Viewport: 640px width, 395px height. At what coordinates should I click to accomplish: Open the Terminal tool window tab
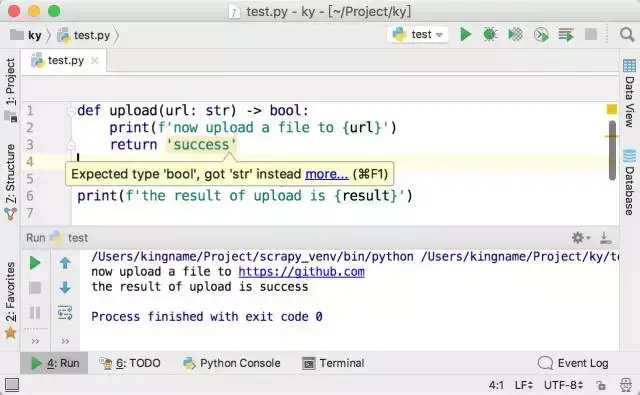[x=334, y=363]
